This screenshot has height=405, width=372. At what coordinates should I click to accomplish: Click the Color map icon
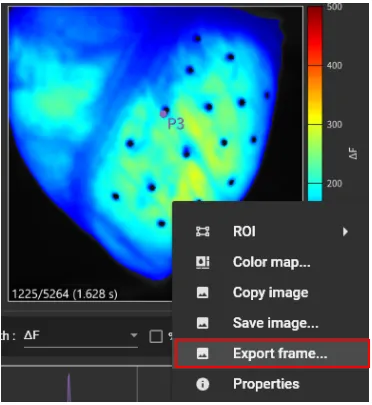(x=202, y=262)
